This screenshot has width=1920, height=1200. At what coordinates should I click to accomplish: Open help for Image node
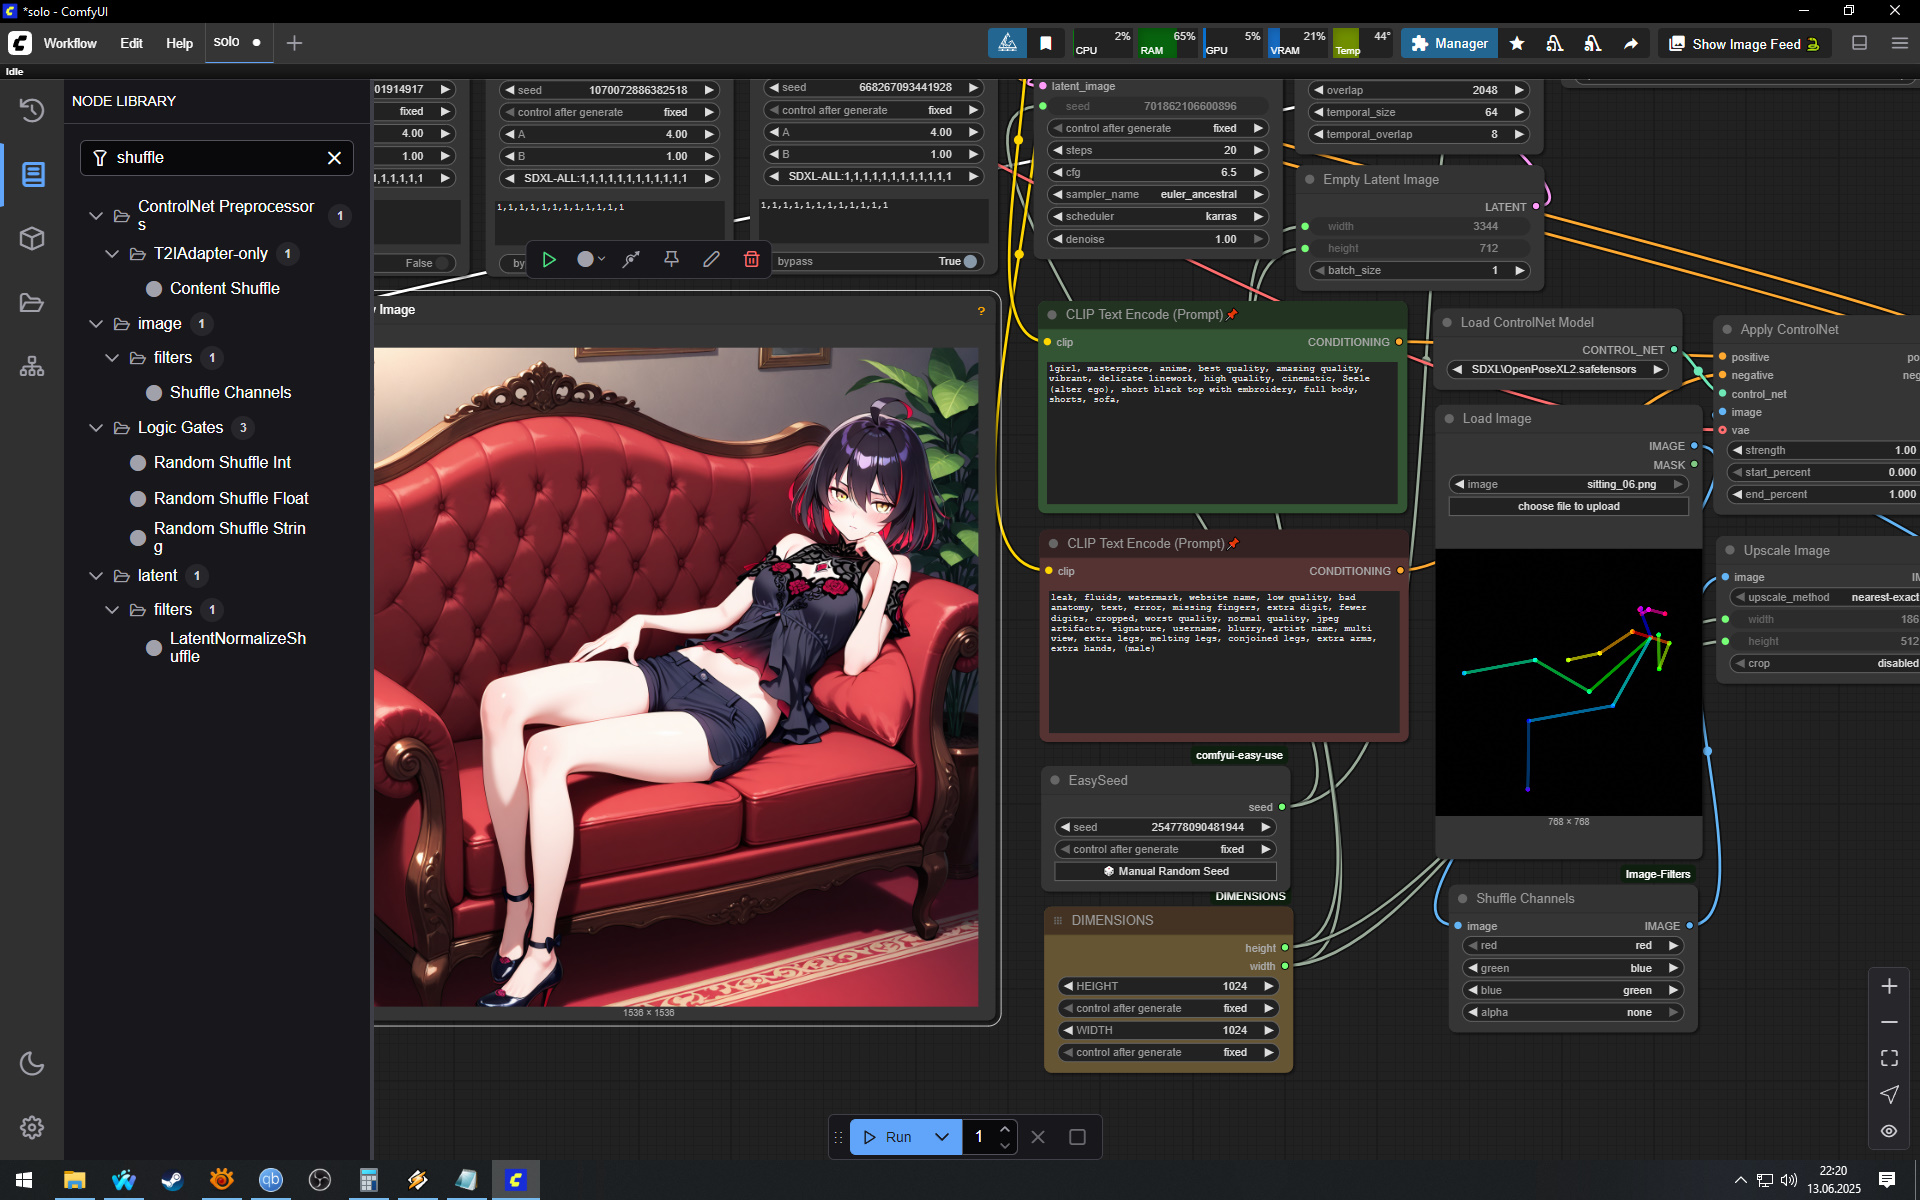coord(981,311)
